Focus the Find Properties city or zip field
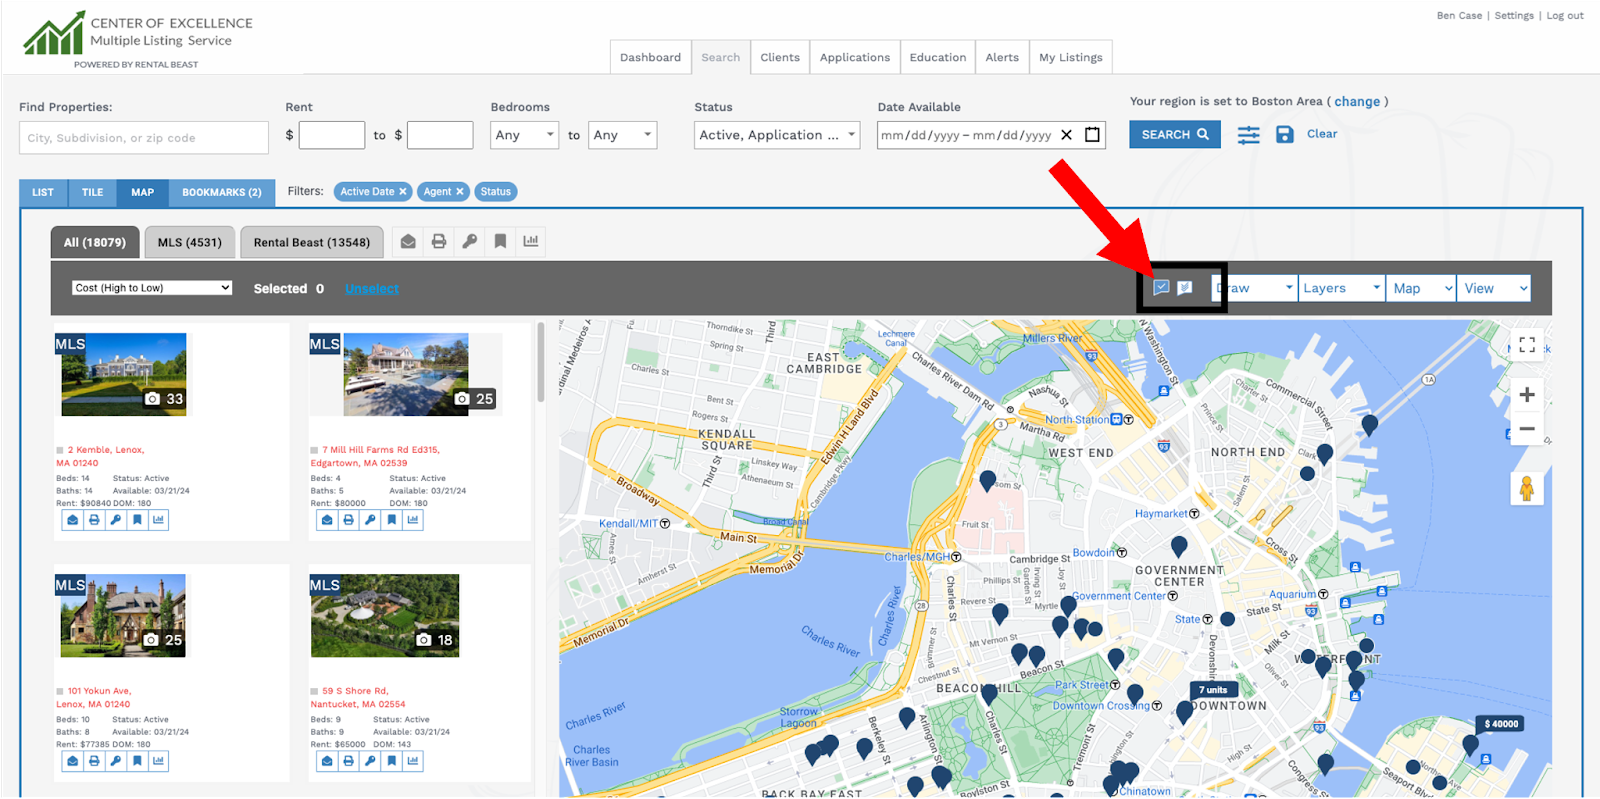Screen dimensions: 1600x799 tap(144, 138)
